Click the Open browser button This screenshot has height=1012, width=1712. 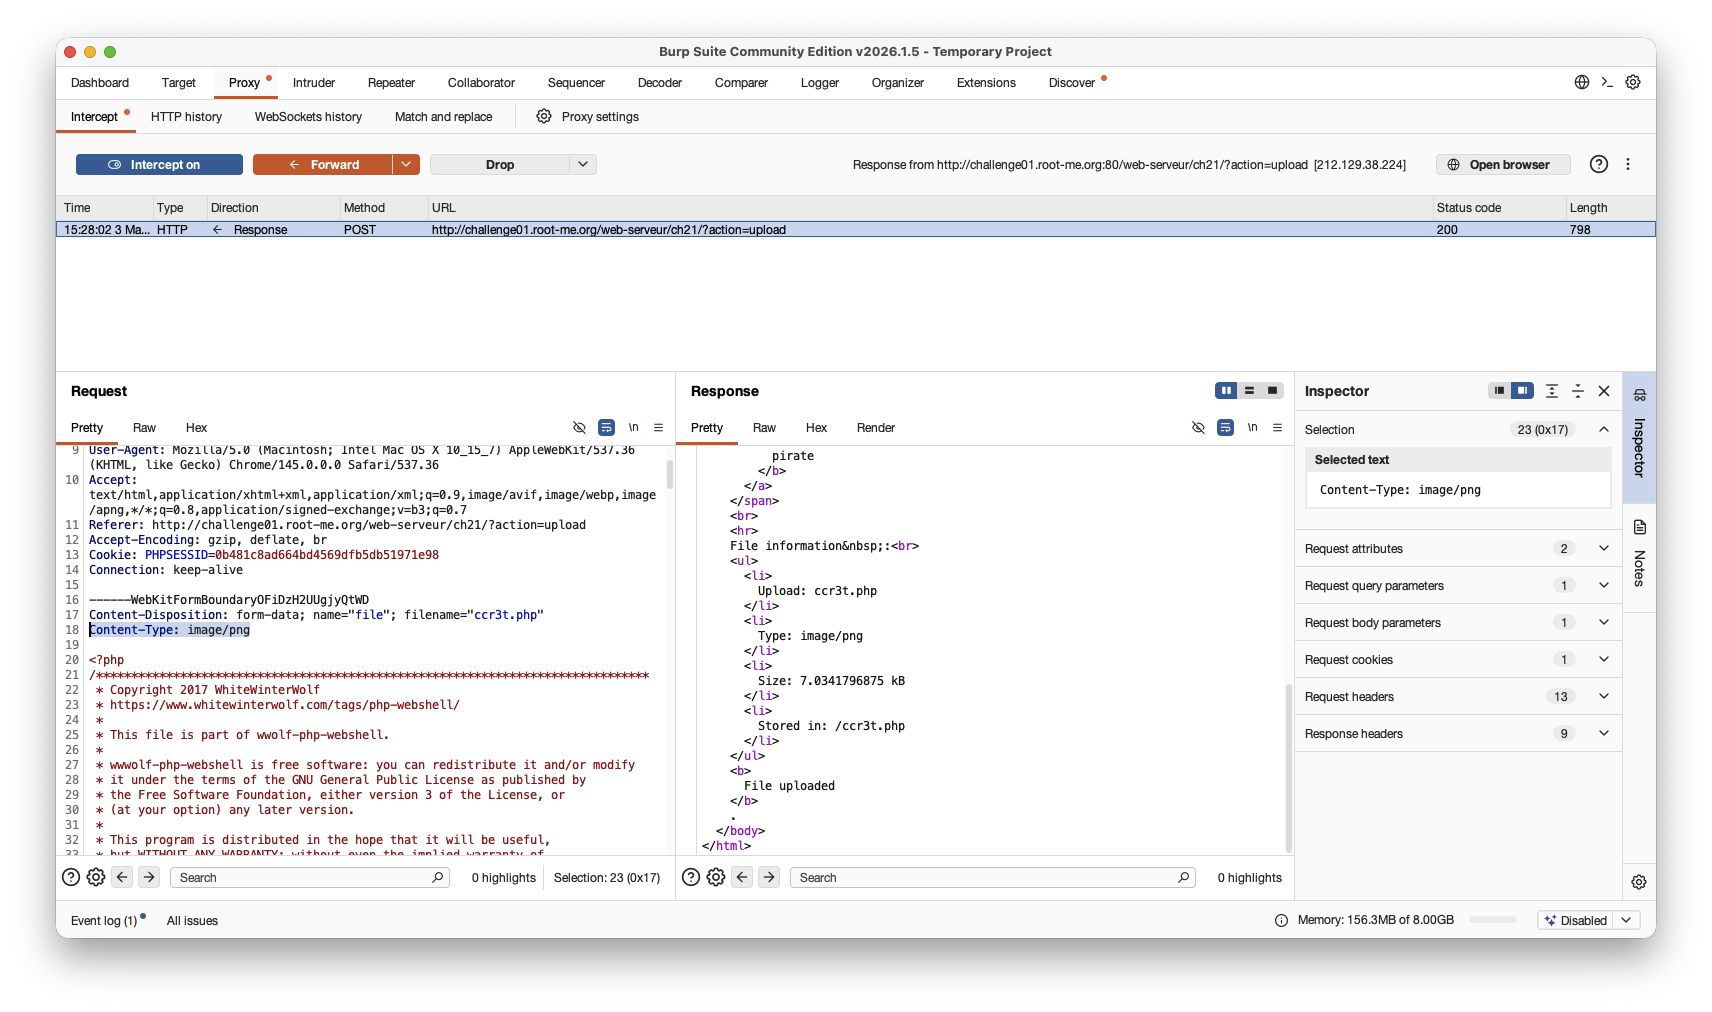pos(1503,164)
